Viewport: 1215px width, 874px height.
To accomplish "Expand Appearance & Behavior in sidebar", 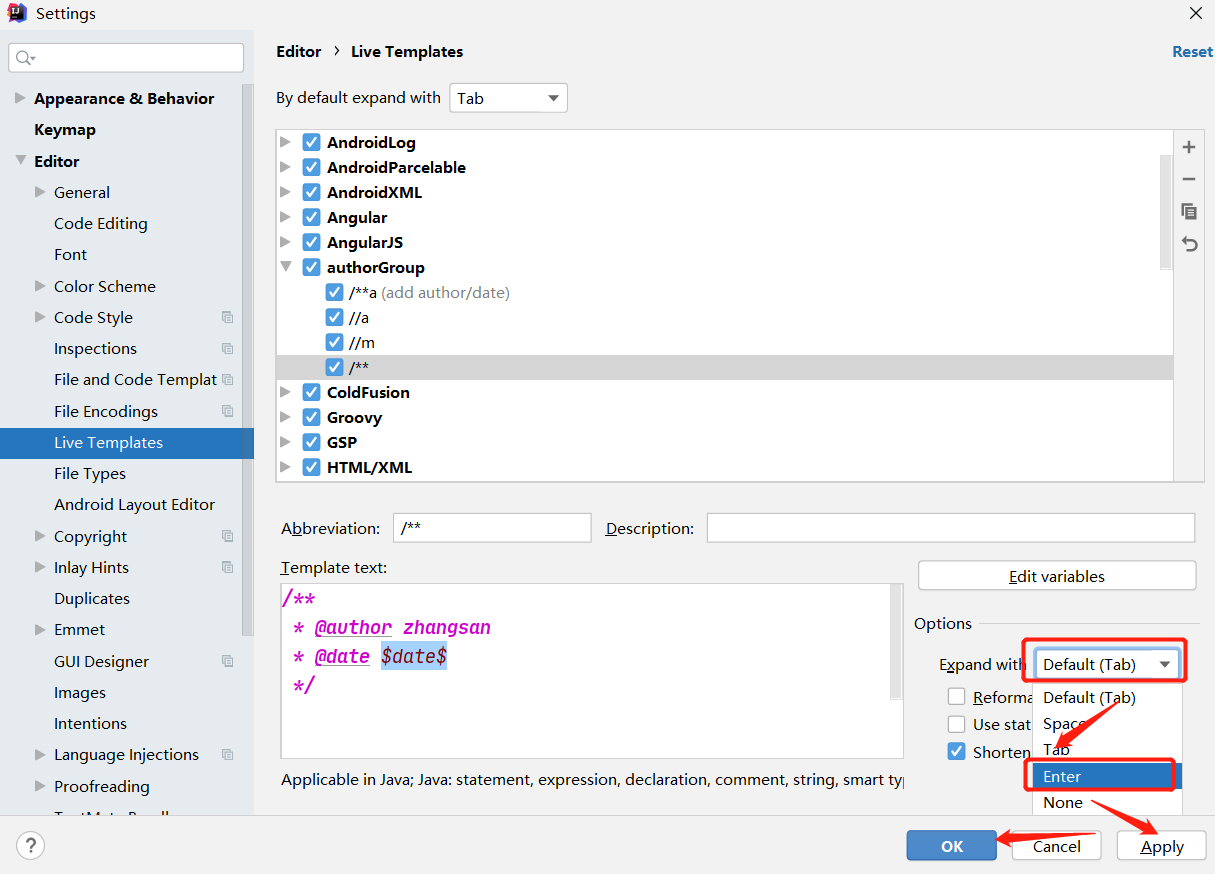I will tap(20, 98).
